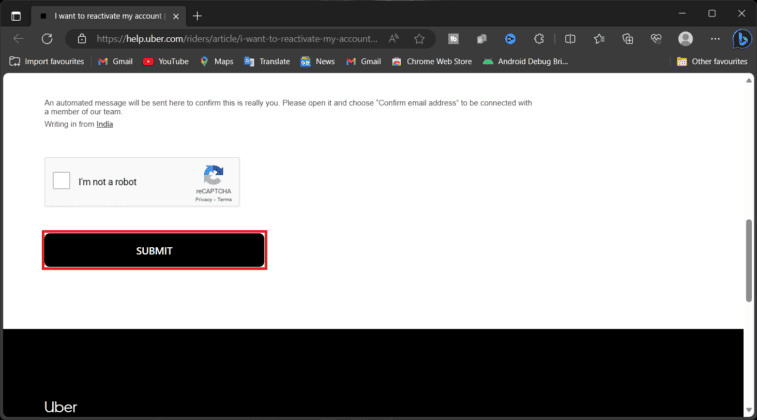This screenshot has width=757, height=420.
Task: Refresh the page with reload icon
Action: pos(46,38)
